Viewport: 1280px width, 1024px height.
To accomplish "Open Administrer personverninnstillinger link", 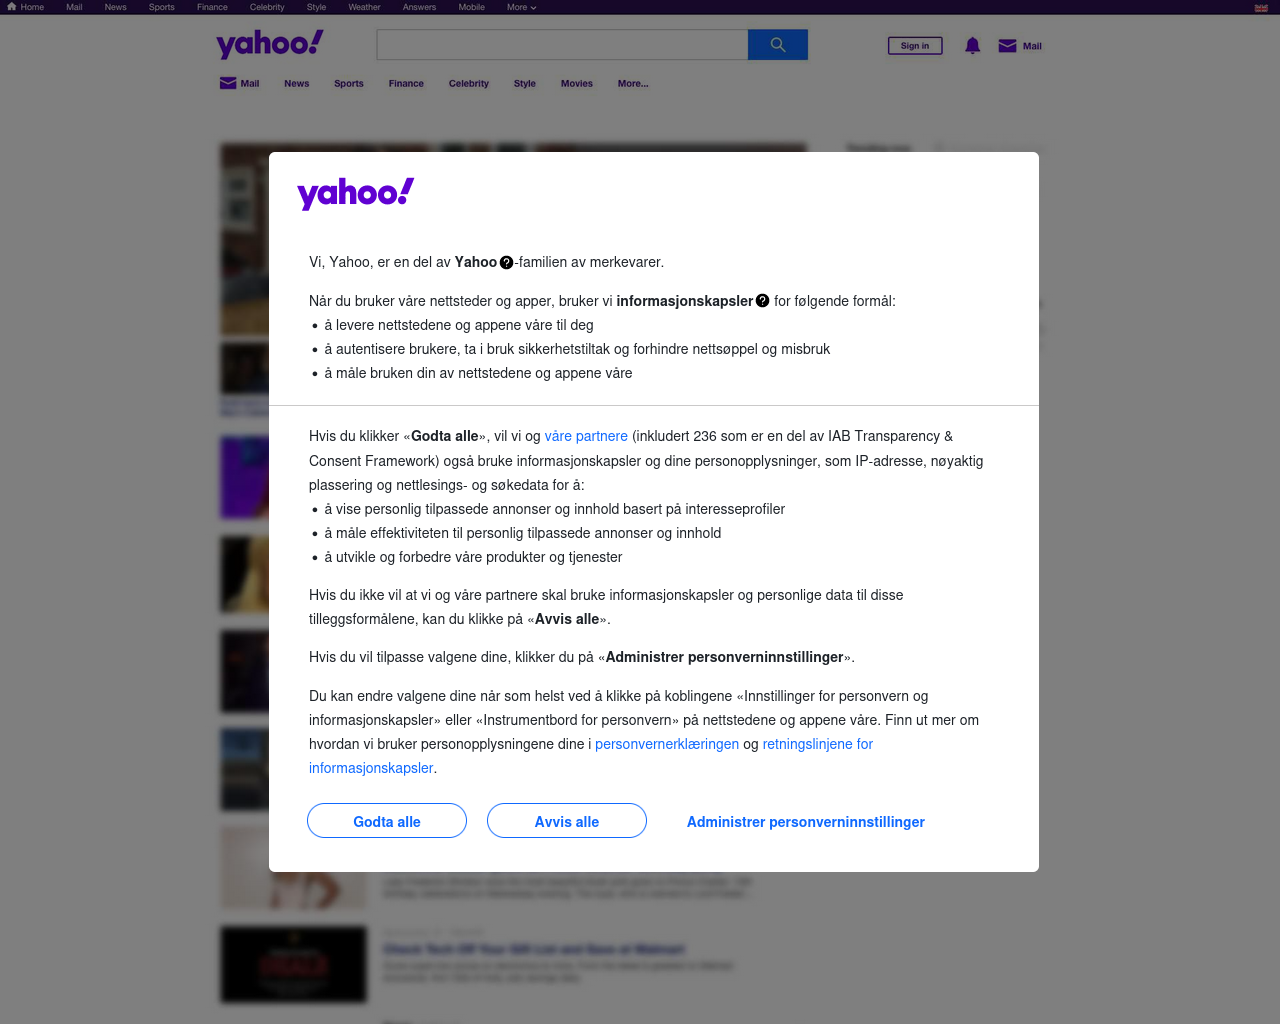I will click(806, 822).
